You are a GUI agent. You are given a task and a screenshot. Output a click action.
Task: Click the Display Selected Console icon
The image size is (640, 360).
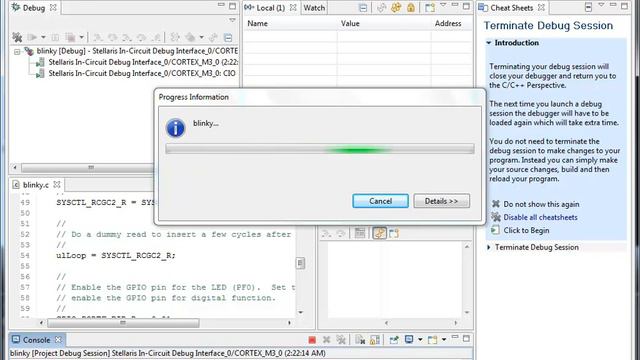pyautogui.click(x=409, y=340)
